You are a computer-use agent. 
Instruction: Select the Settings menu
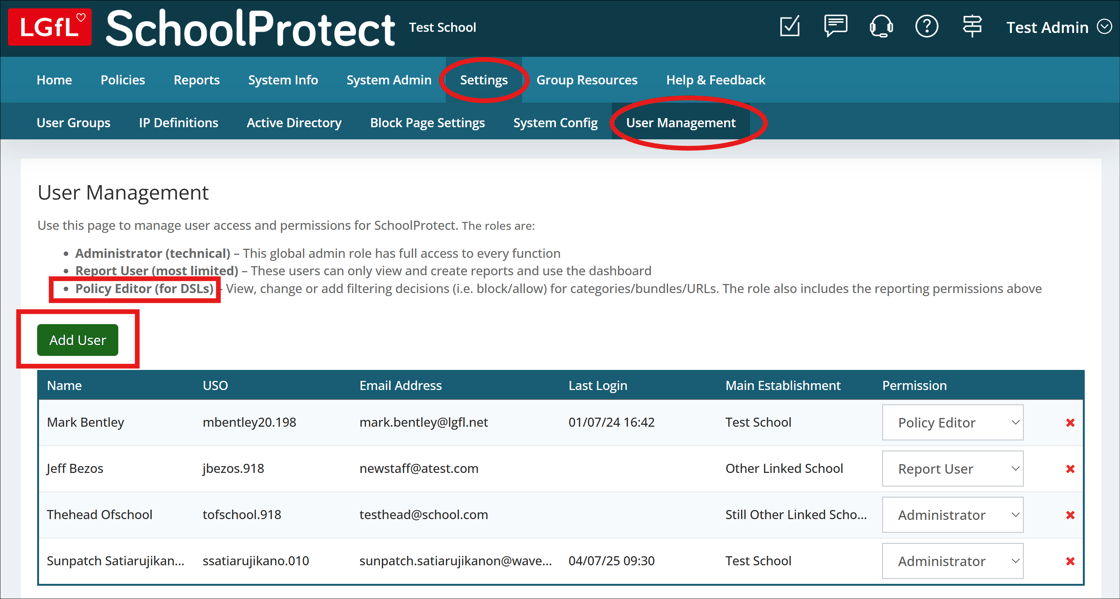[x=484, y=80]
